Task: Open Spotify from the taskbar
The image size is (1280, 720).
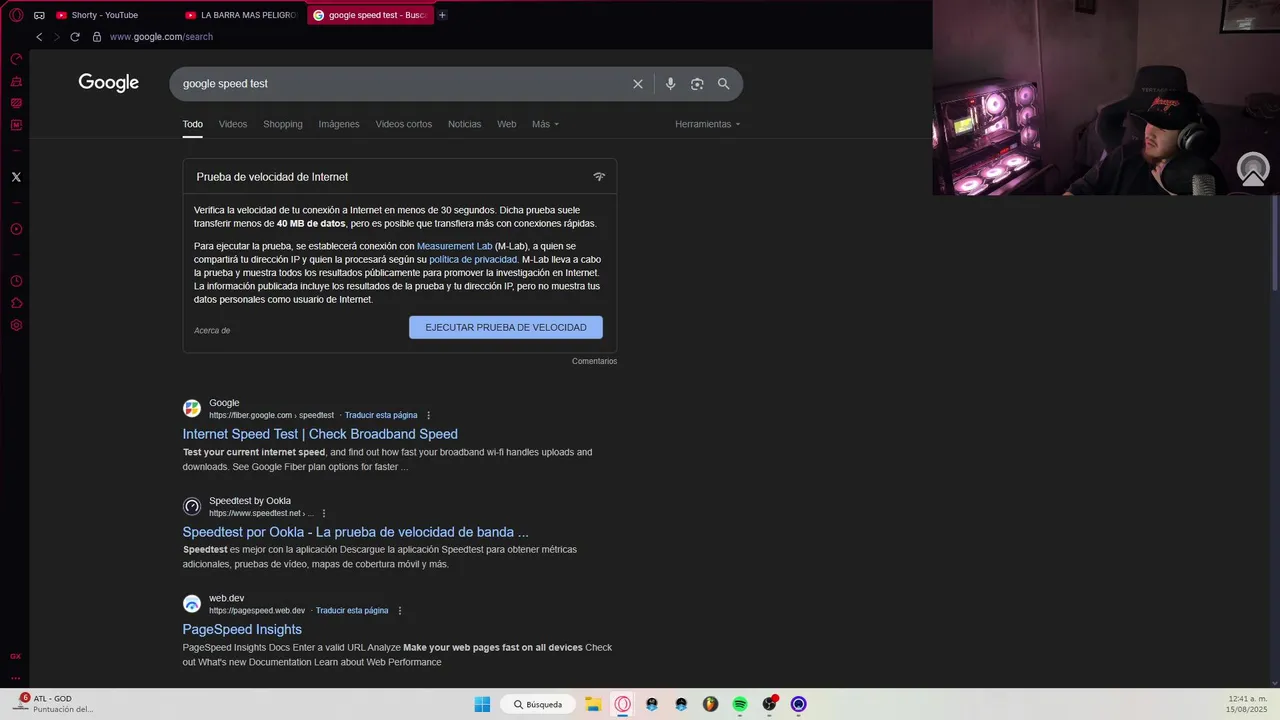Action: [x=740, y=704]
